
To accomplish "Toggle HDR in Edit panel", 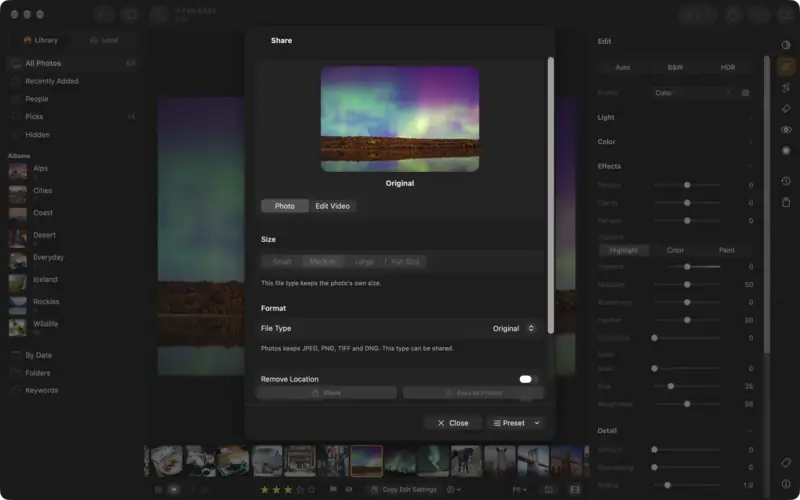I will [x=728, y=67].
